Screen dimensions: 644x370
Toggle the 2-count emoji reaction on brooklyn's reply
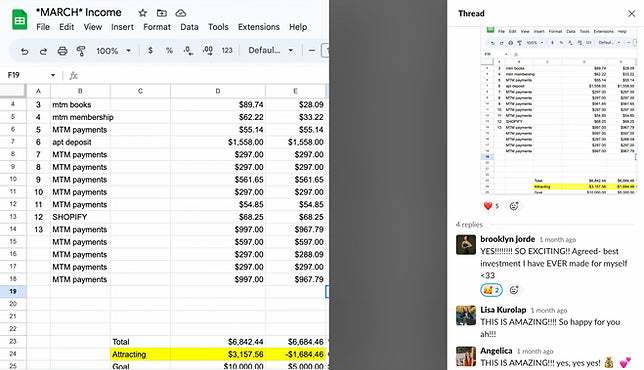[491, 290]
